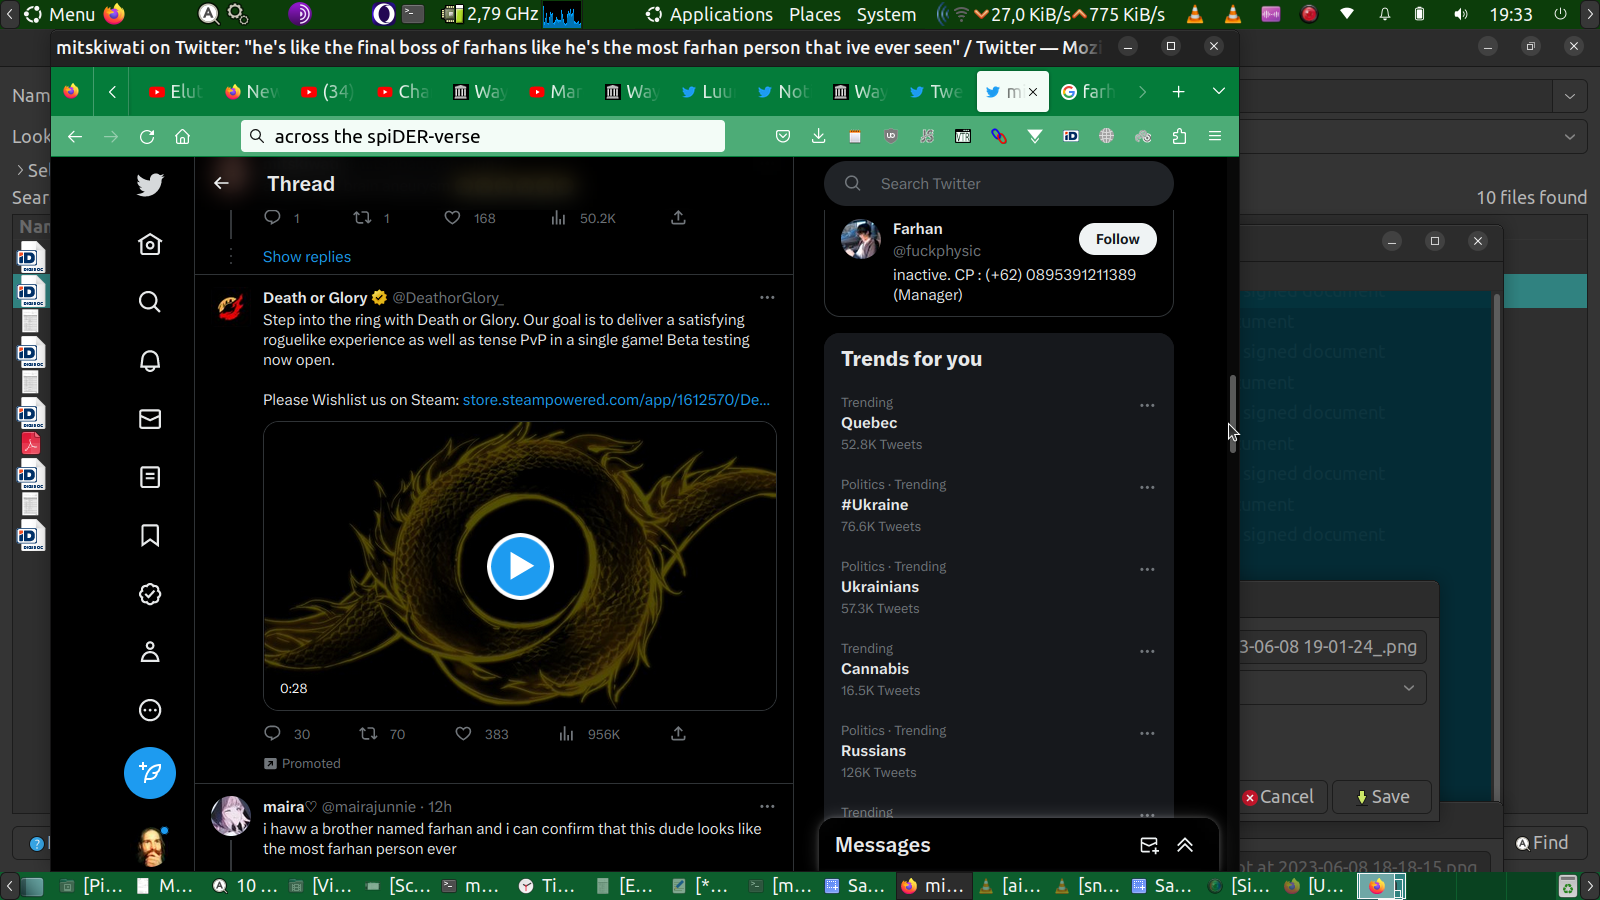Reply to the Death or Glory tweet
Image resolution: width=1600 pixels, height=900 pixels.
tap(272, 734)
